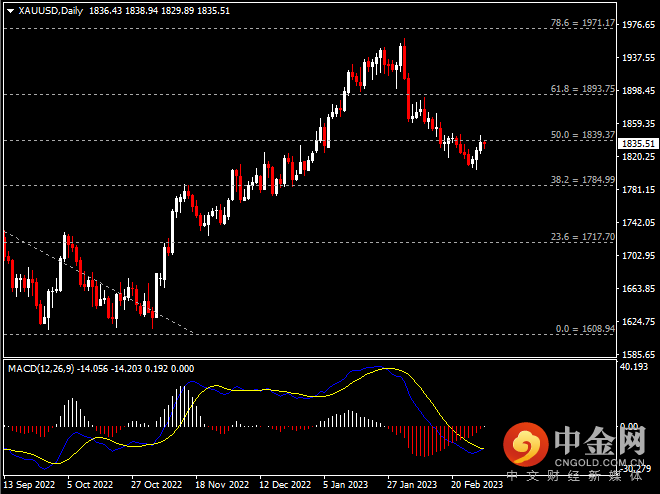
Task: Select the XAUUSD,Daily chart title
Action: click(x=46, y=11)
